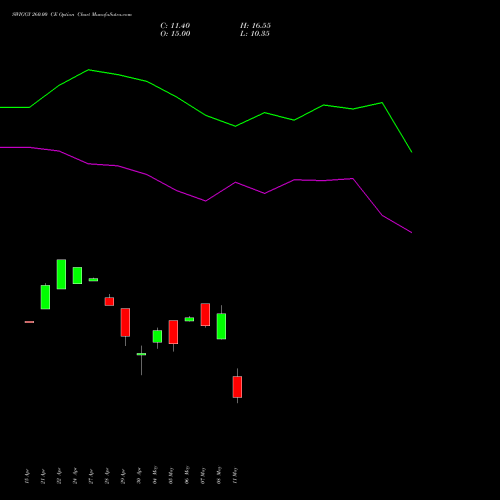Click the CE Option Chart title text
This screenshot has width=500, height=500.
click(x=72, y=15)
